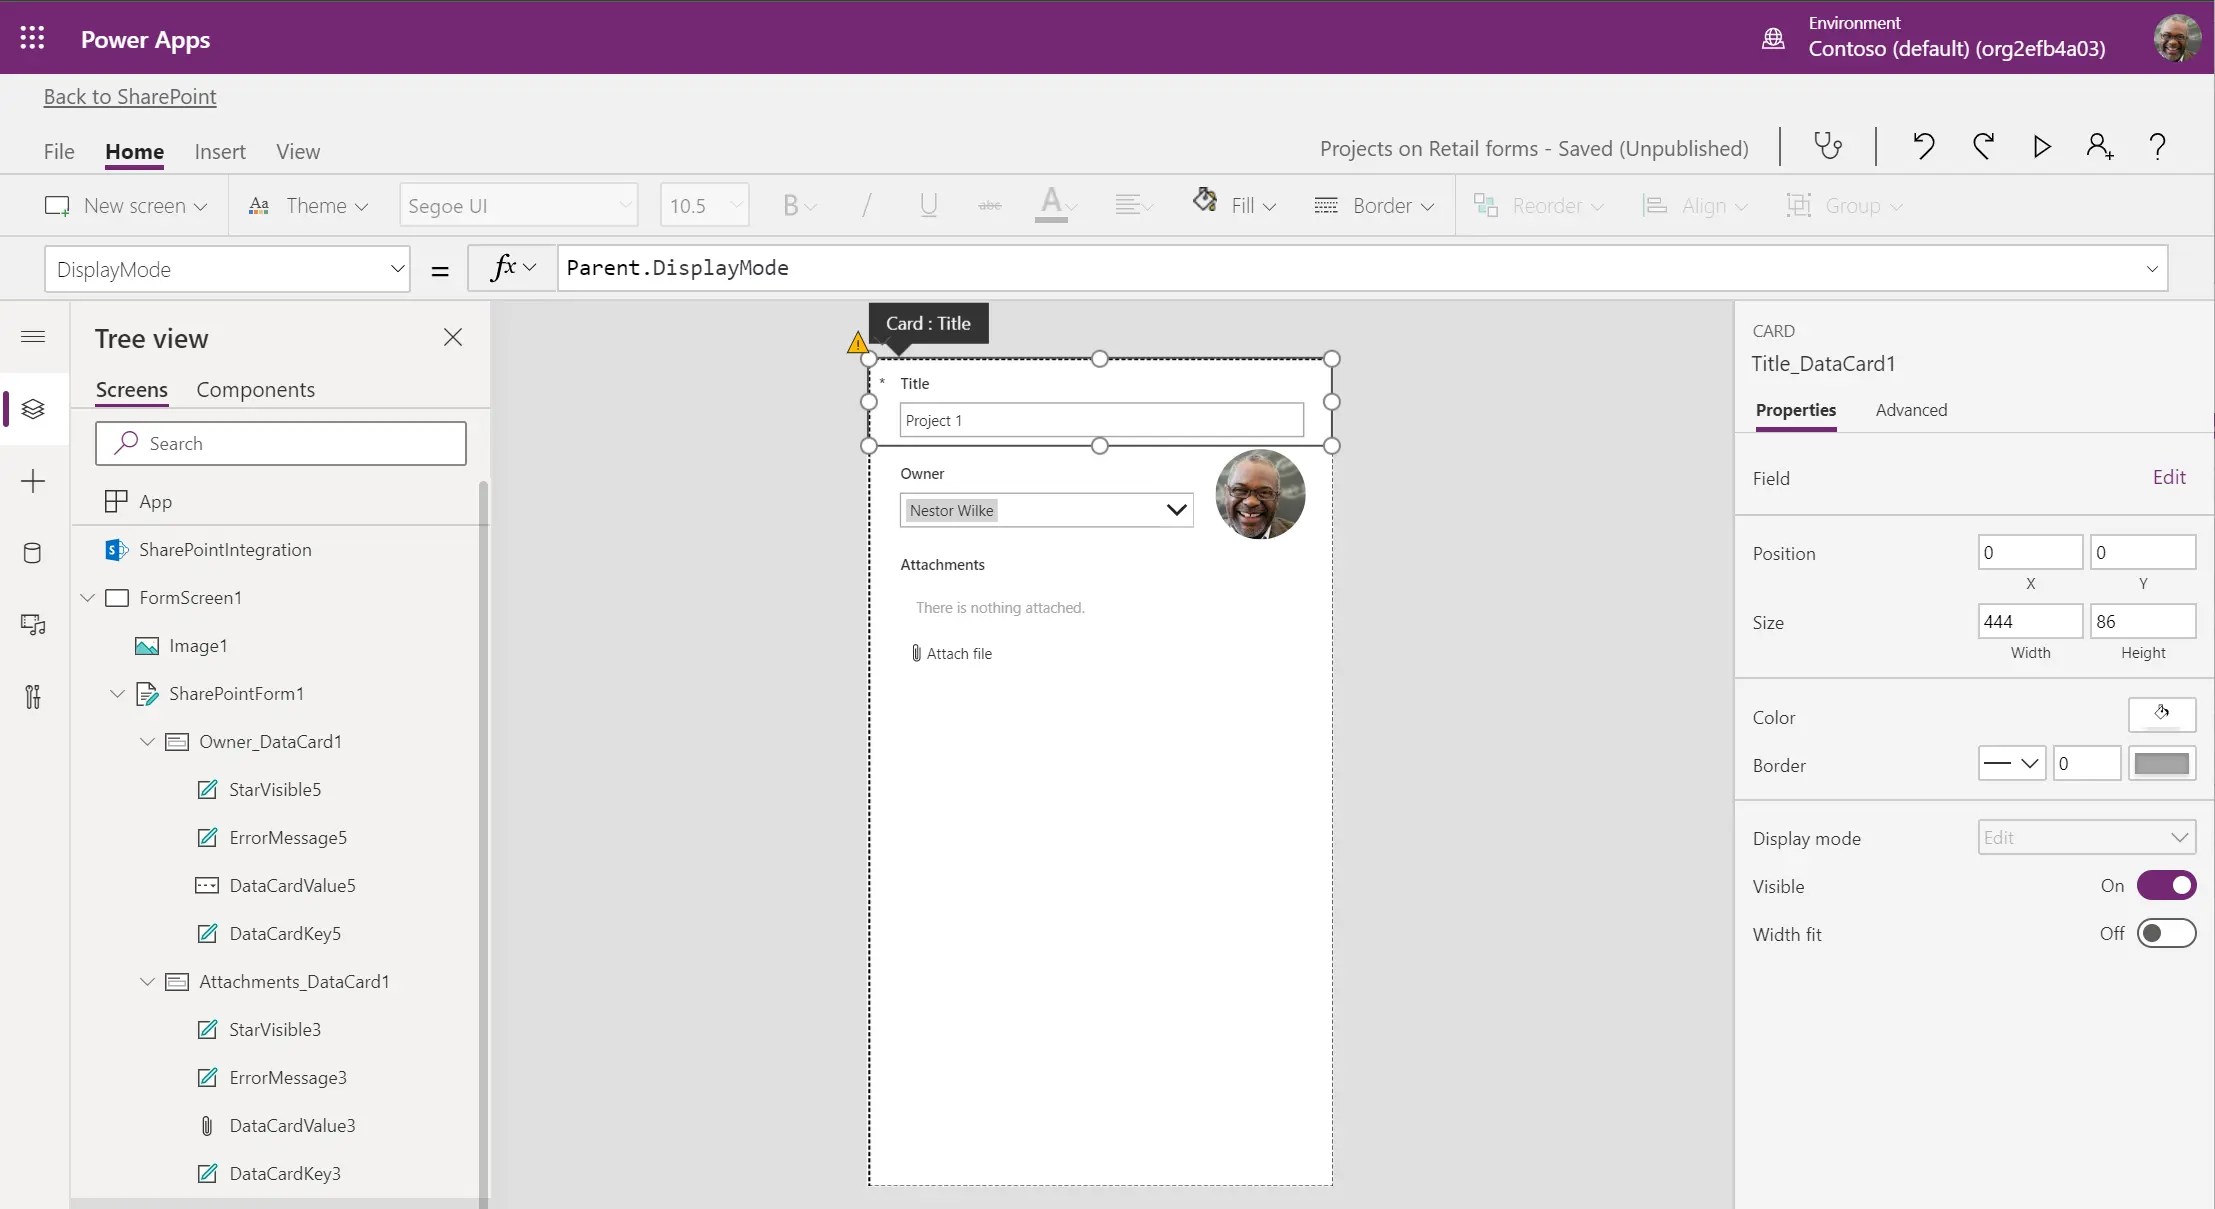Undo the last action
Viewport: 2215px width, 1209px height.
(x=1923, y=146)
